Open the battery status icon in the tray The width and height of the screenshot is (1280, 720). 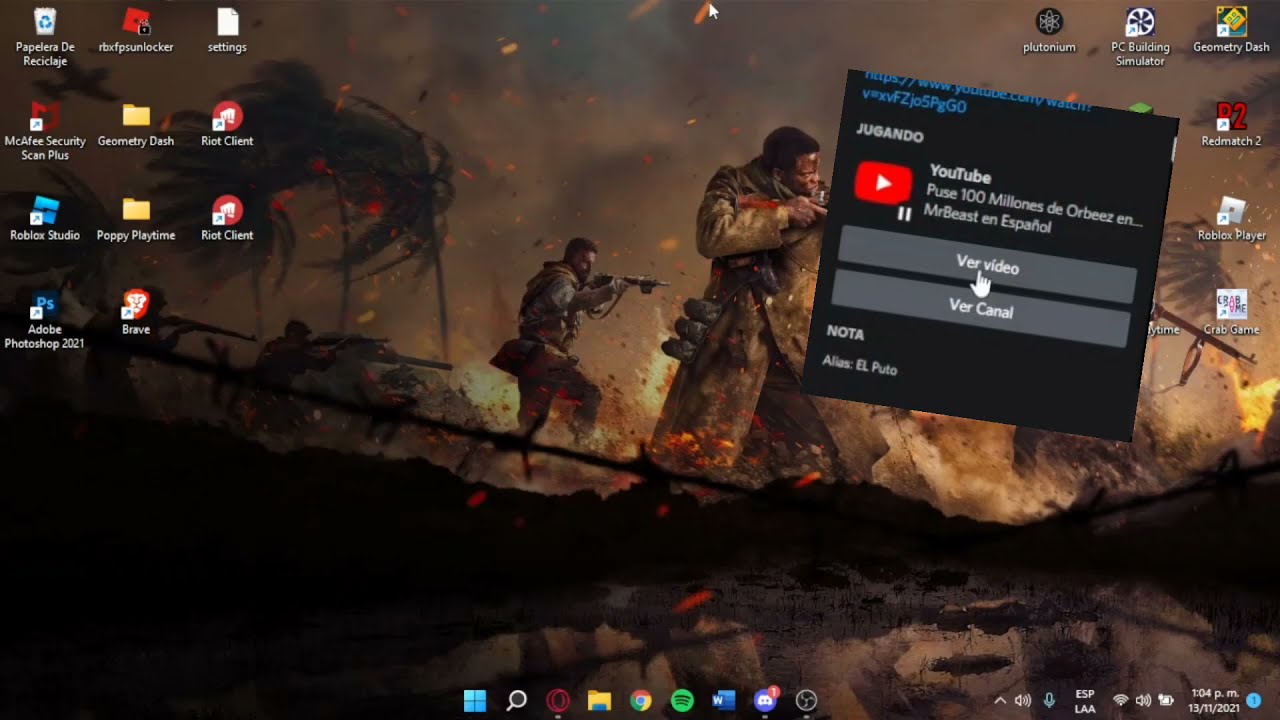coord(1165,701)
